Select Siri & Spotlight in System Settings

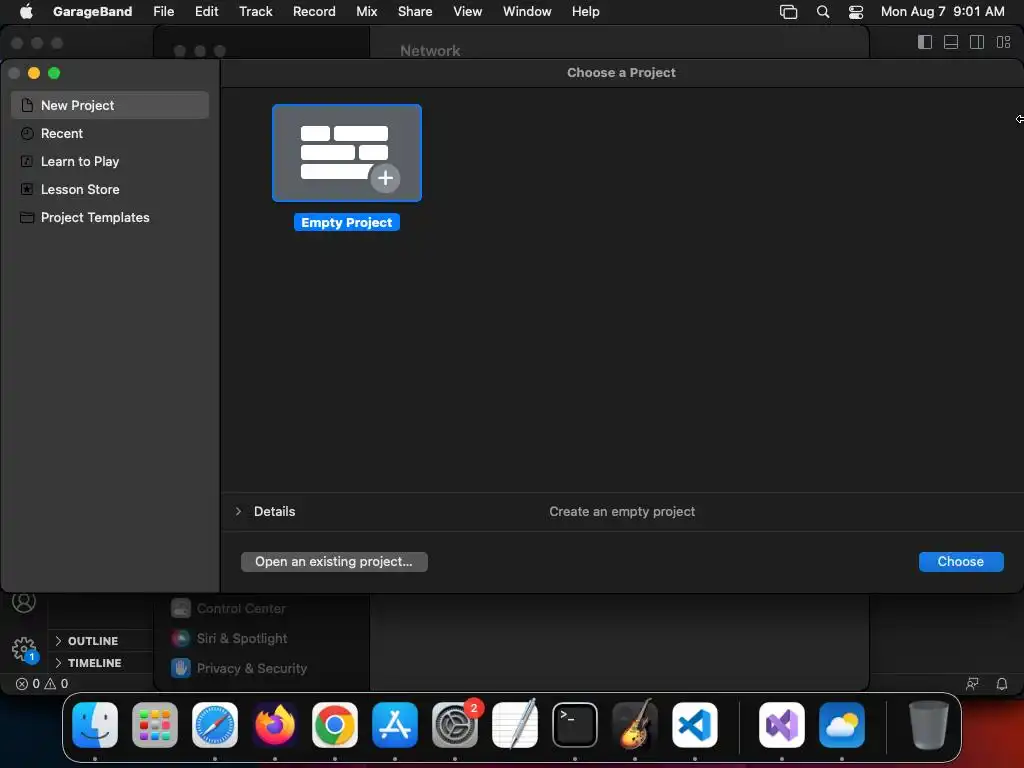coord(229,638)
